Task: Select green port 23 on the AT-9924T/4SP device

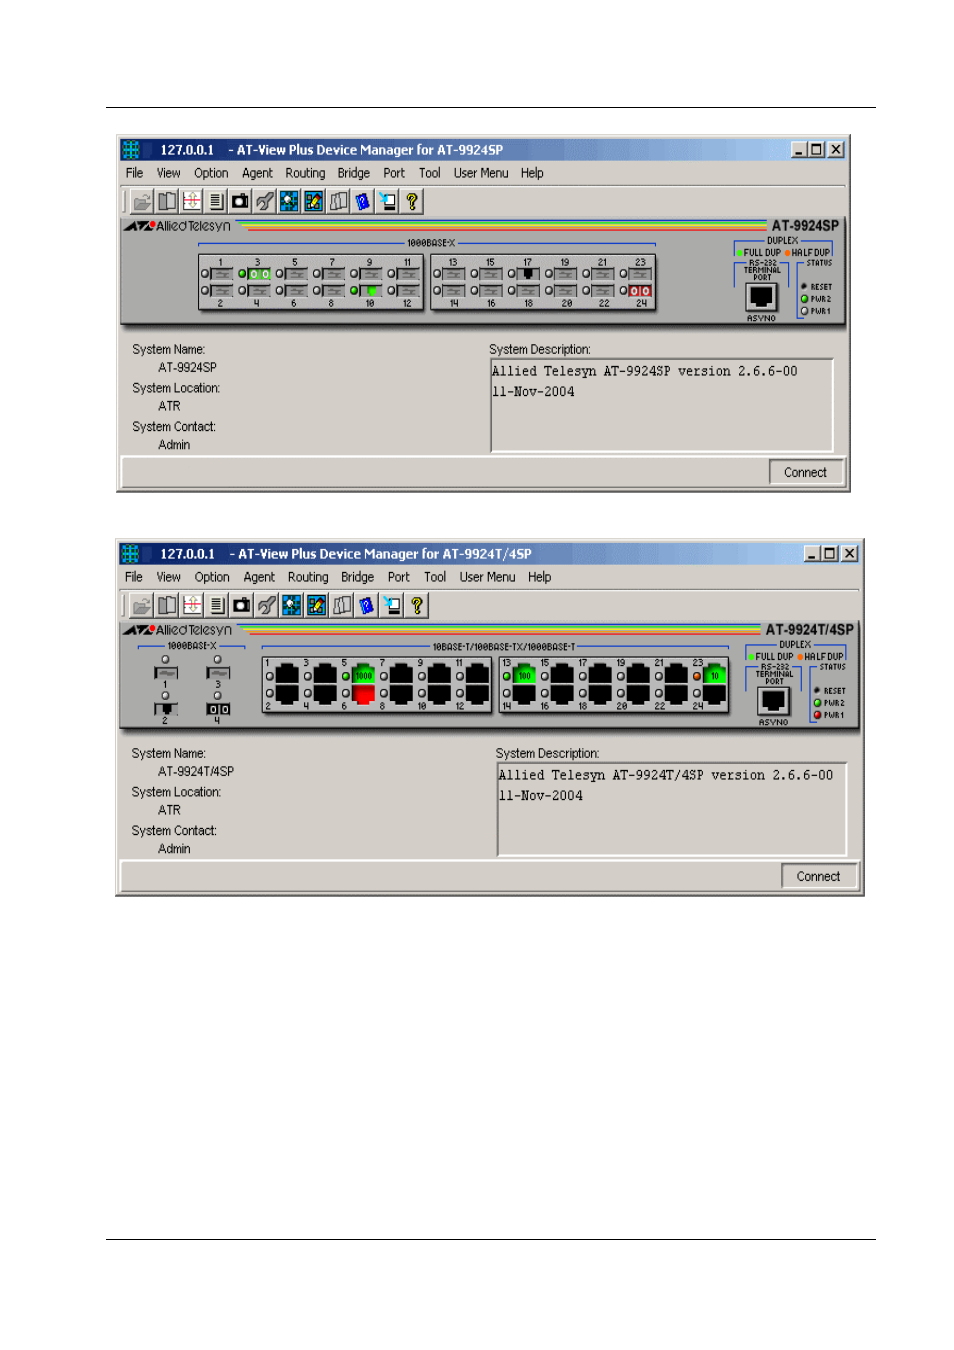Action: click(715, 675)
